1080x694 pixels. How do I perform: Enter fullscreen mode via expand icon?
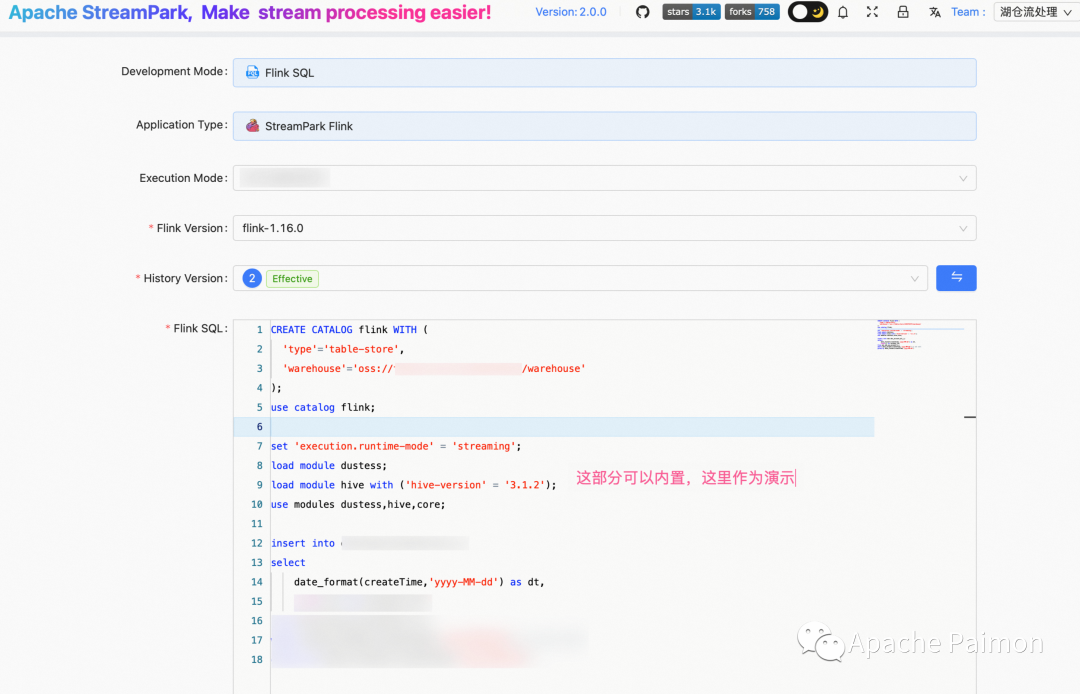872,12
